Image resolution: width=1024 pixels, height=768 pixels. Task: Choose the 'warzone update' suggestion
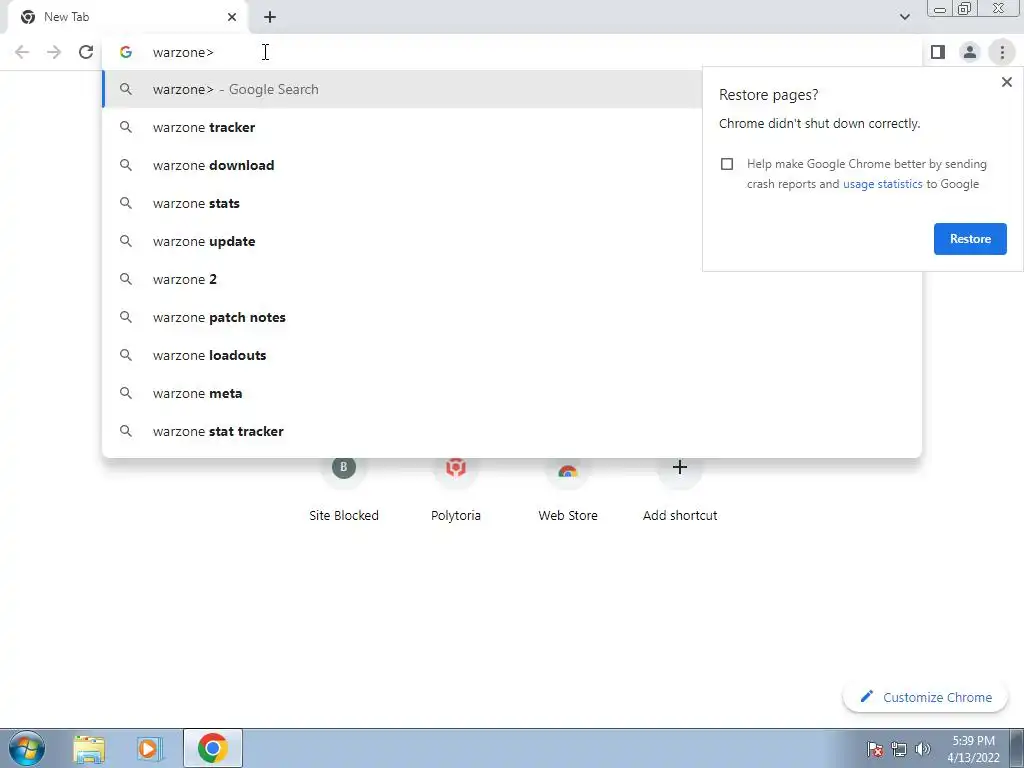pyautogui.click(x=402, y=241)
